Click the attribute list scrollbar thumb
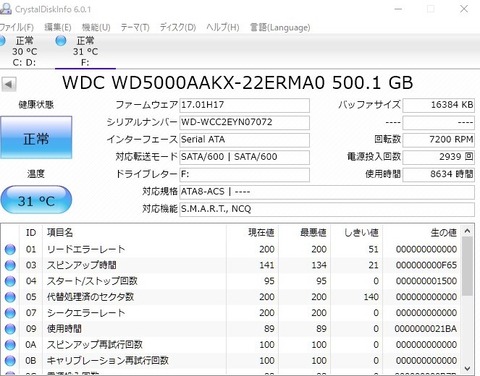This screenshot has height=376, width=480. tap(467, 266)
